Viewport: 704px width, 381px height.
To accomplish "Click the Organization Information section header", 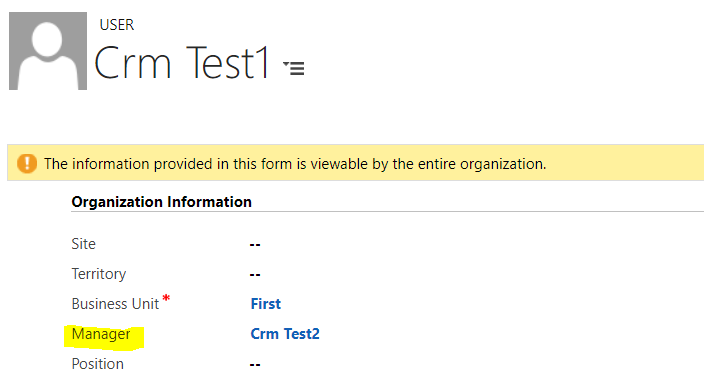I will (x=162, y=202).
